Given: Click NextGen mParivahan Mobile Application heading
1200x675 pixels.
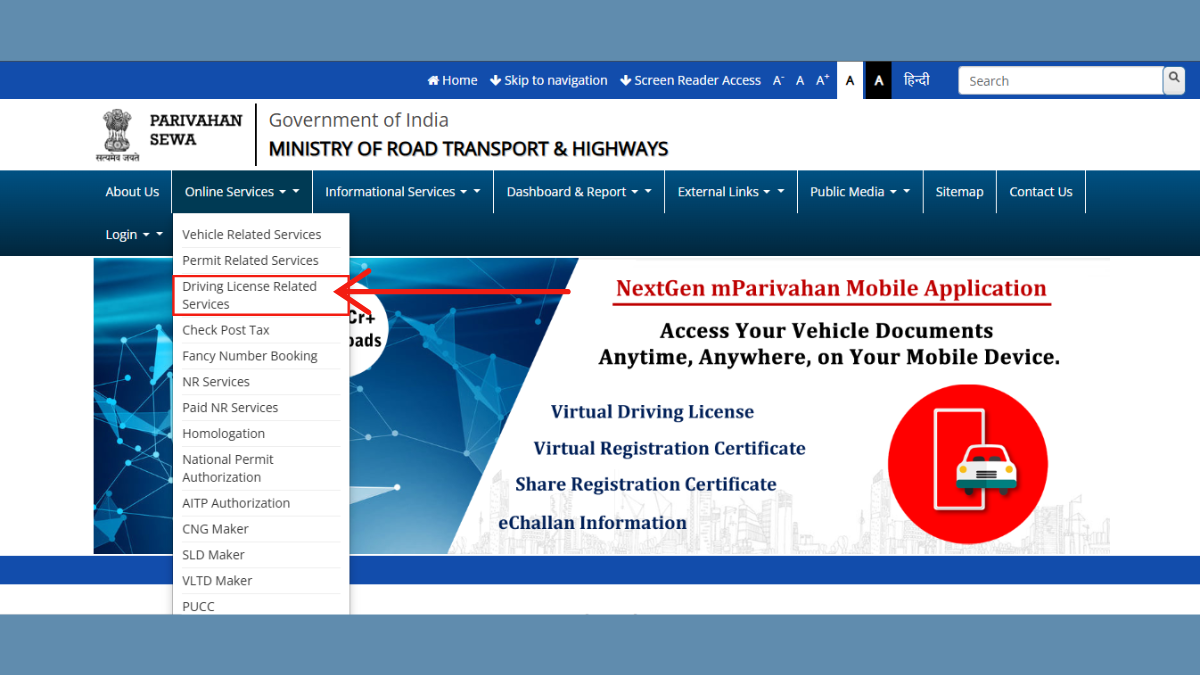Looking at the screenshot, I should [831, 289].
